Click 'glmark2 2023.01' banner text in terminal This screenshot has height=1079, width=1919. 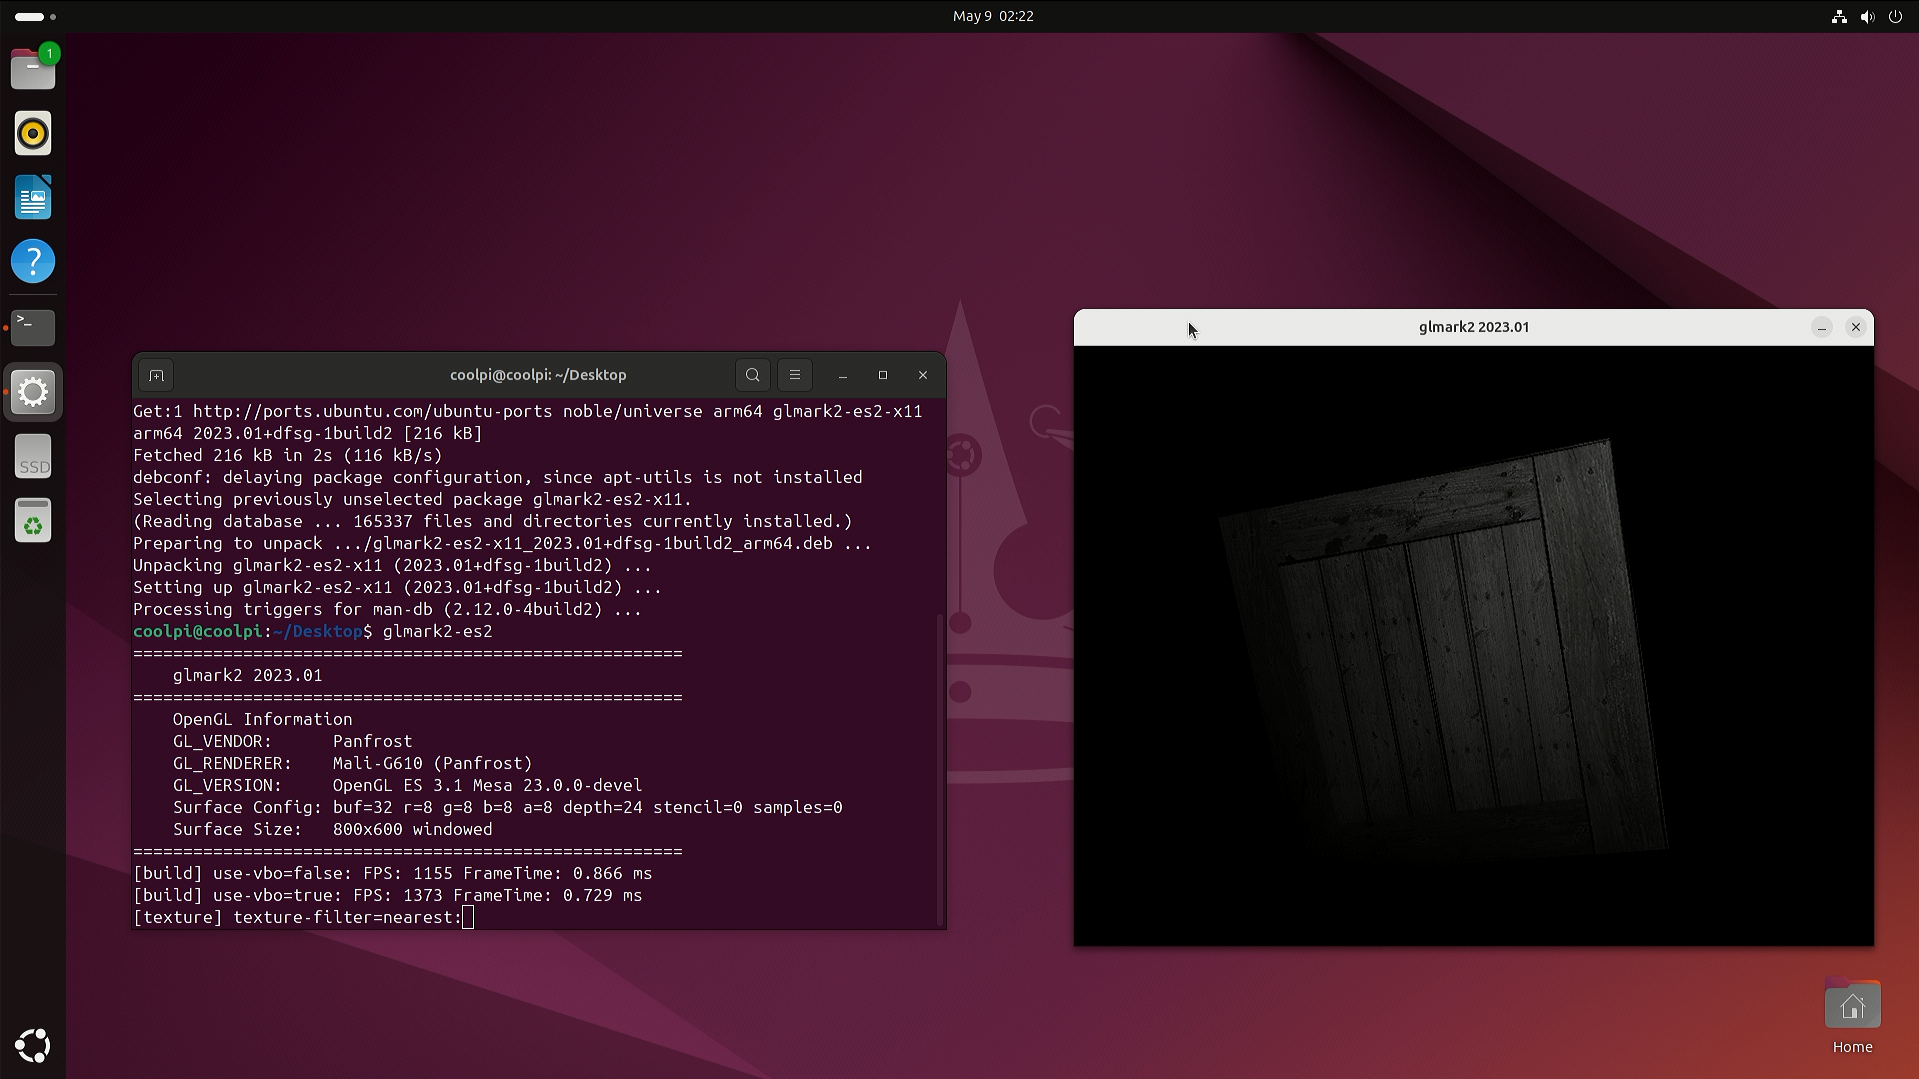click(247, 675)
